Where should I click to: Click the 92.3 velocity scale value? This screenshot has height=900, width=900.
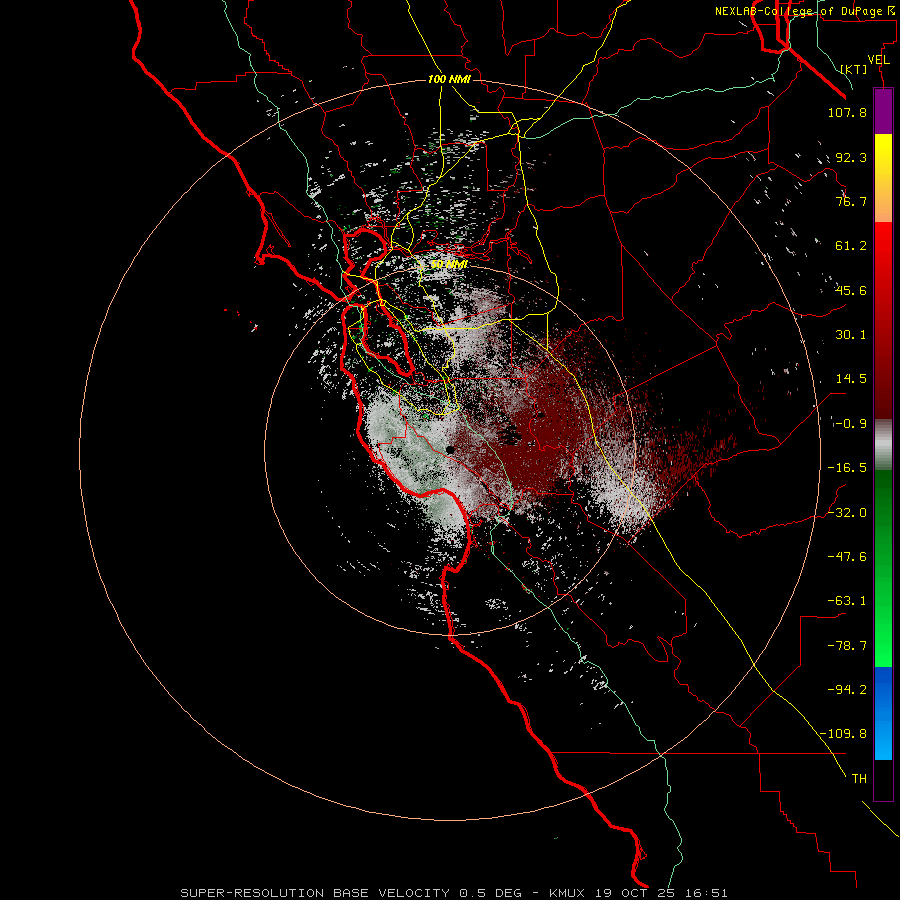point(851,157)
